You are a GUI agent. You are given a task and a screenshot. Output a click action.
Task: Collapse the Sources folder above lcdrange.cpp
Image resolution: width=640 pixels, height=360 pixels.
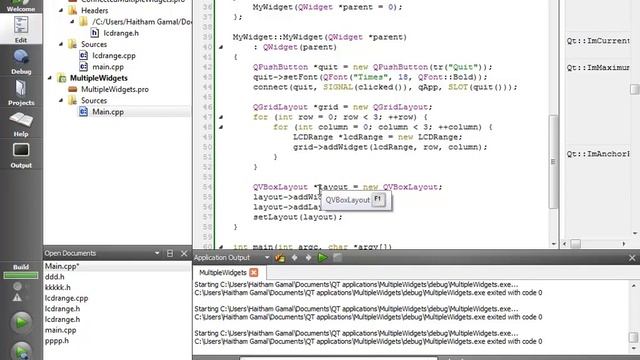[x=61, y=44]
